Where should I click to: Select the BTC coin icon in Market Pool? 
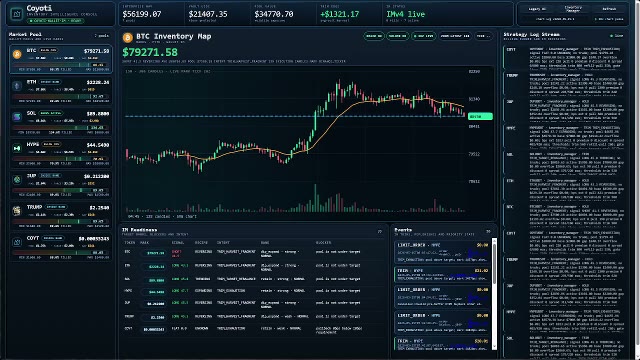(17, 54)
